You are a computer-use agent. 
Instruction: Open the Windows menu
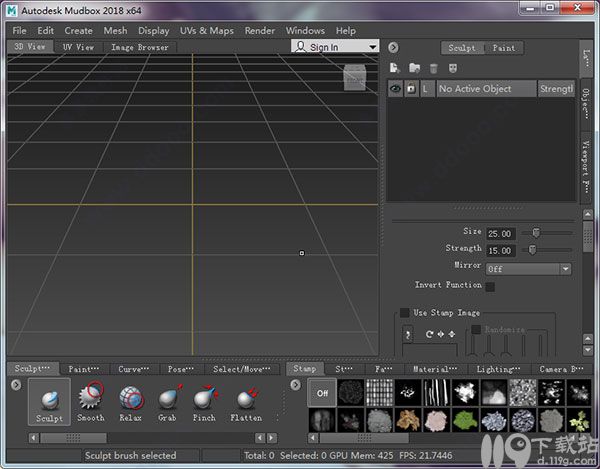click(x=305, y=31)
